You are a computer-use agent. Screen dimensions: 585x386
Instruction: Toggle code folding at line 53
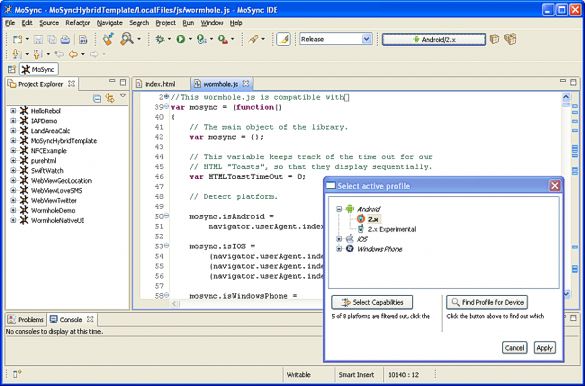166,245
